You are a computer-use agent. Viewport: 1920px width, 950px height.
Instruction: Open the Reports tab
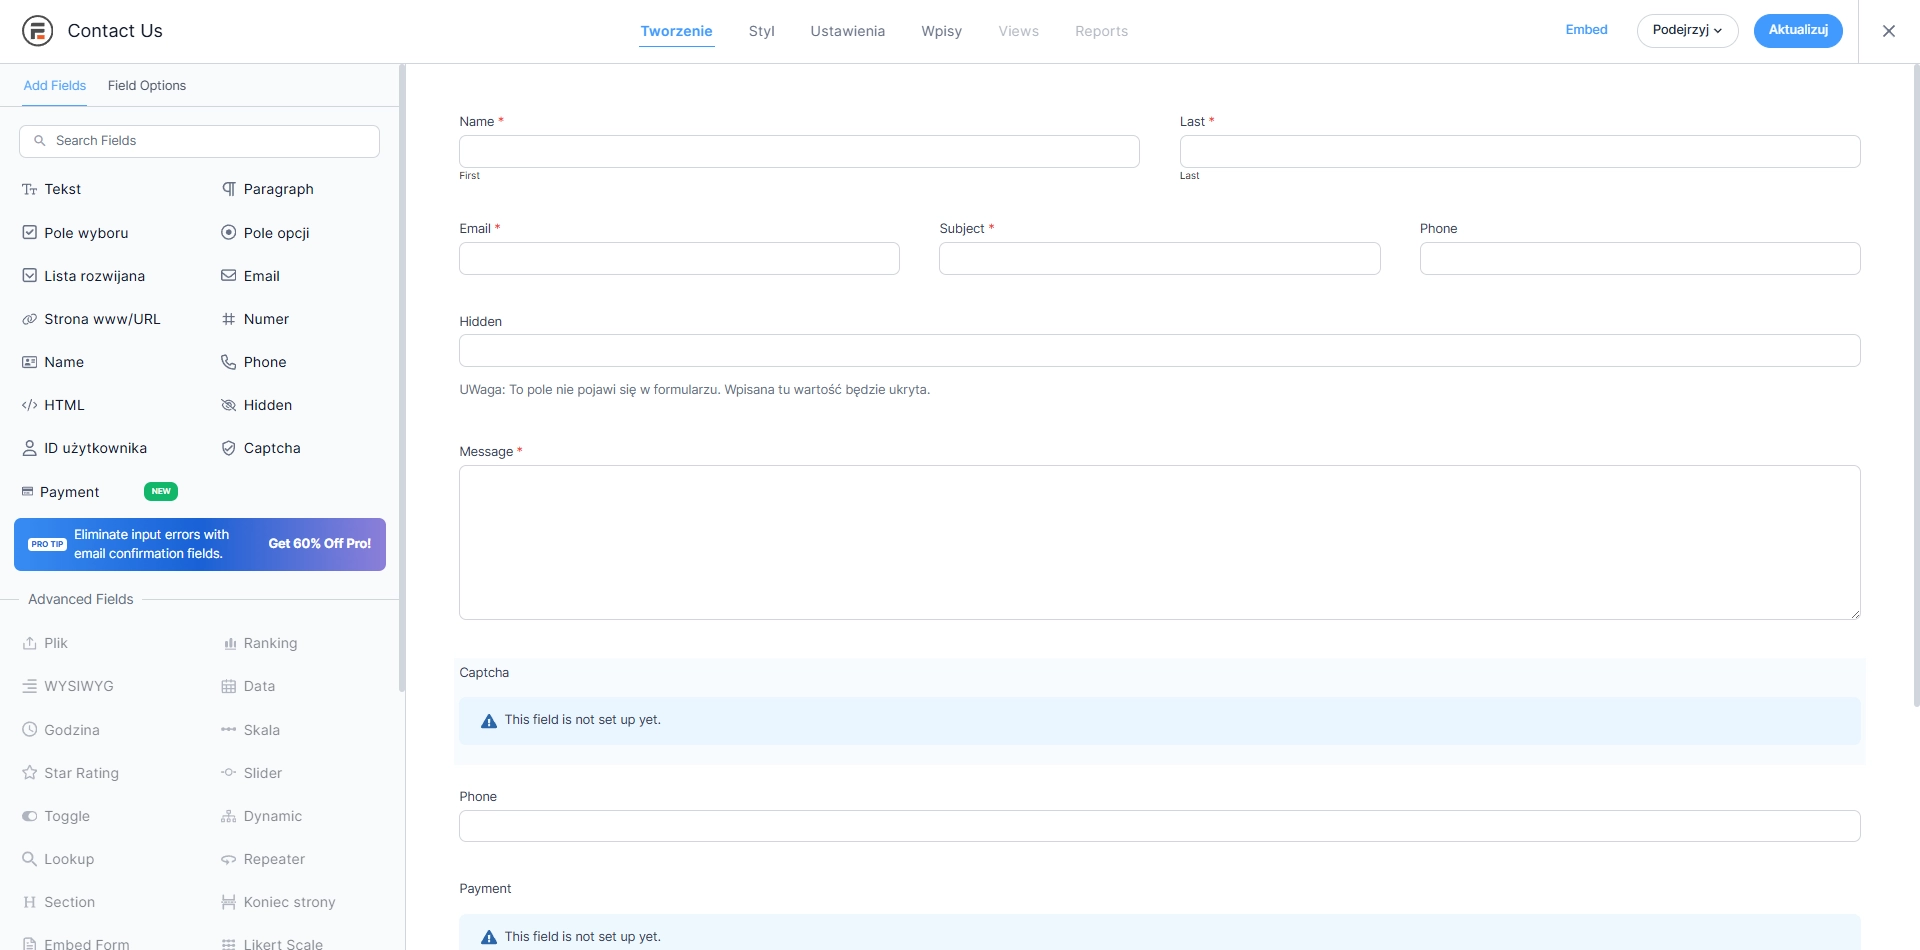[1102, 31]
